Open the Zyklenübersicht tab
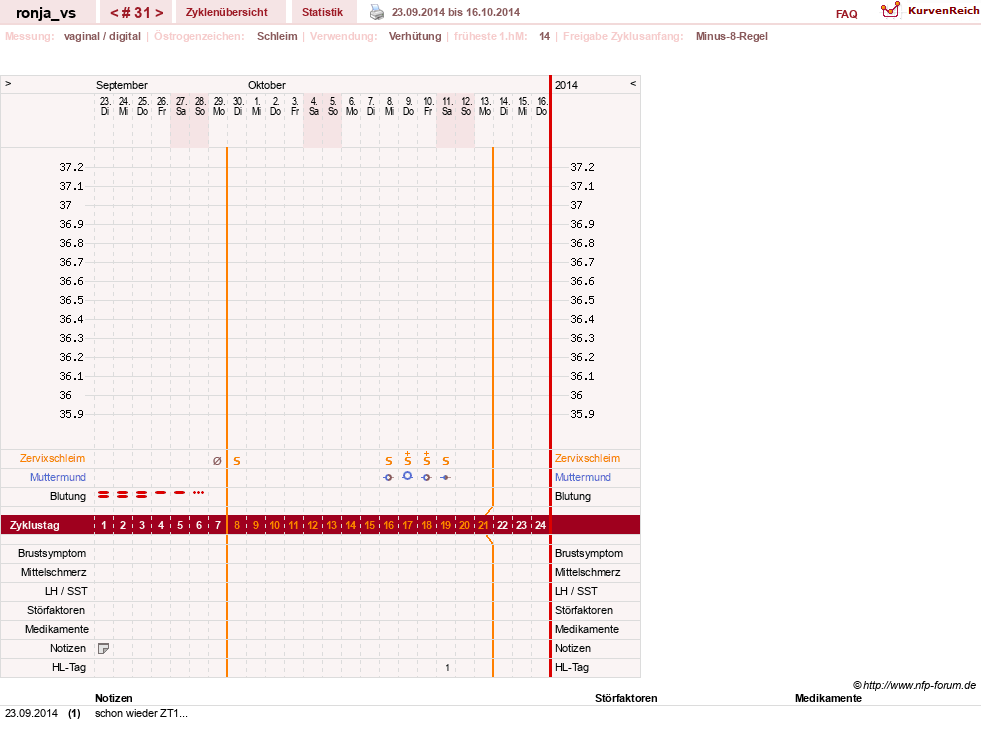981x737 pixels. 226,12
